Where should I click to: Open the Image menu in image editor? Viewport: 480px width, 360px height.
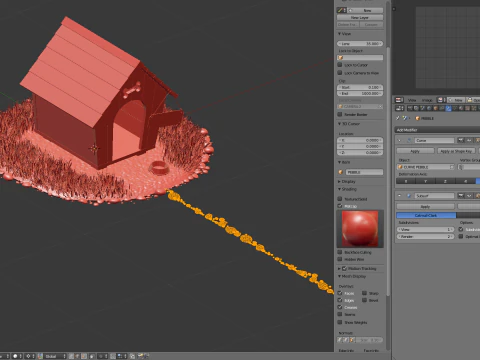427,100
